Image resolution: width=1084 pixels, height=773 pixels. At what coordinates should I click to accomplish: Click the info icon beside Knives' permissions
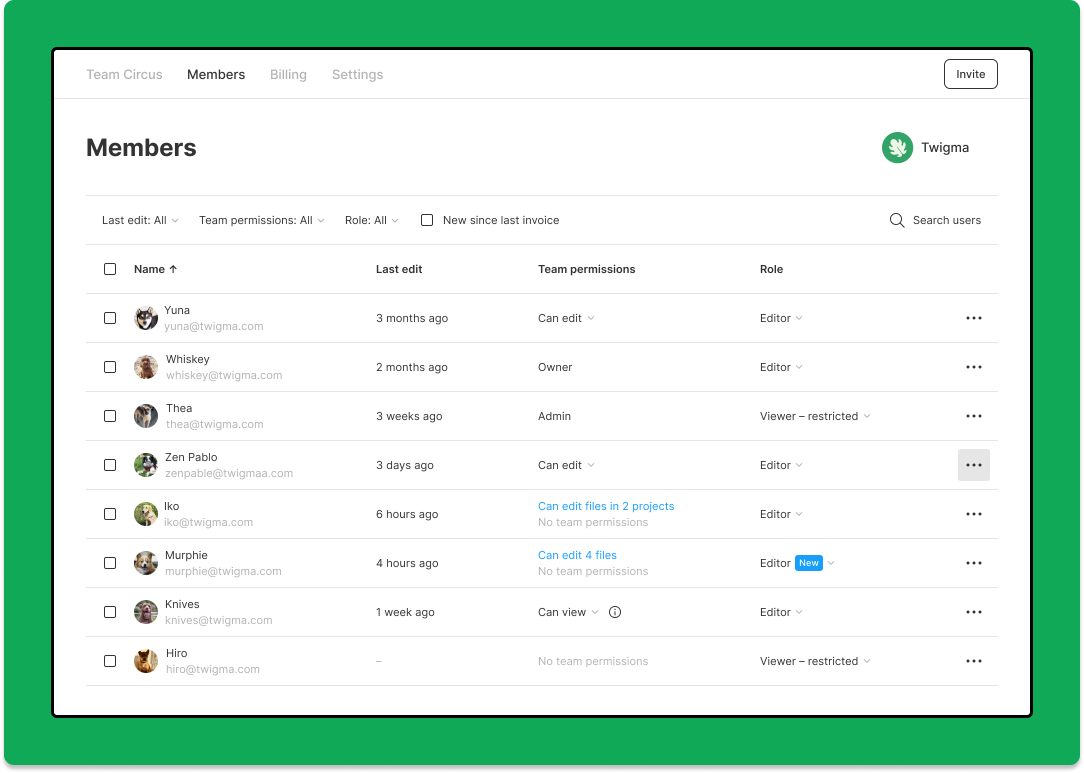[x=614, y=612]
